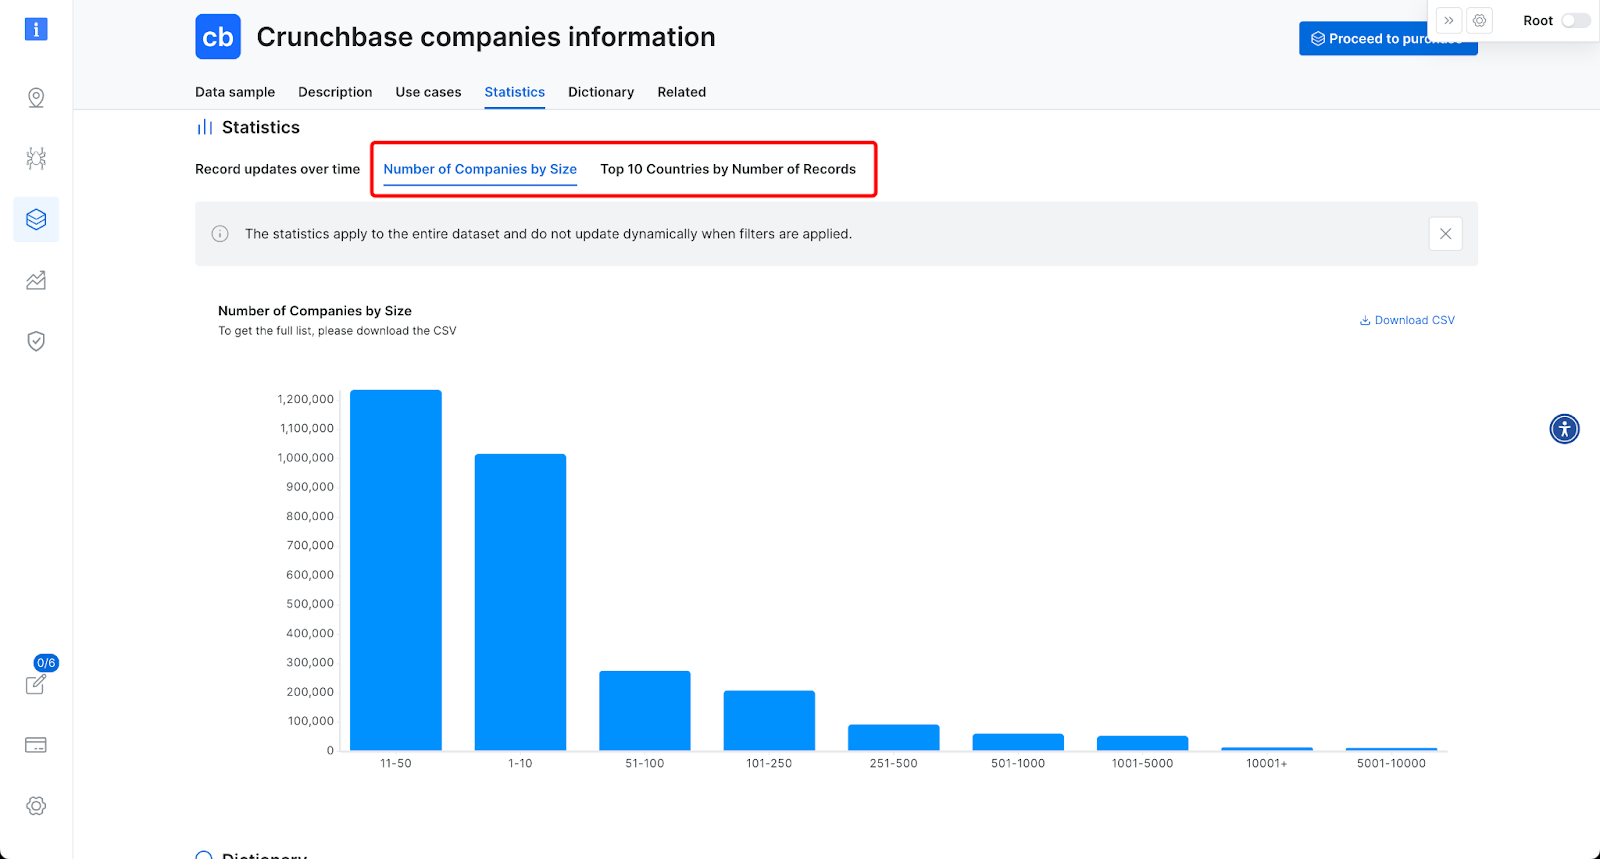Download CSV of companies by size

coord(1407,320)
